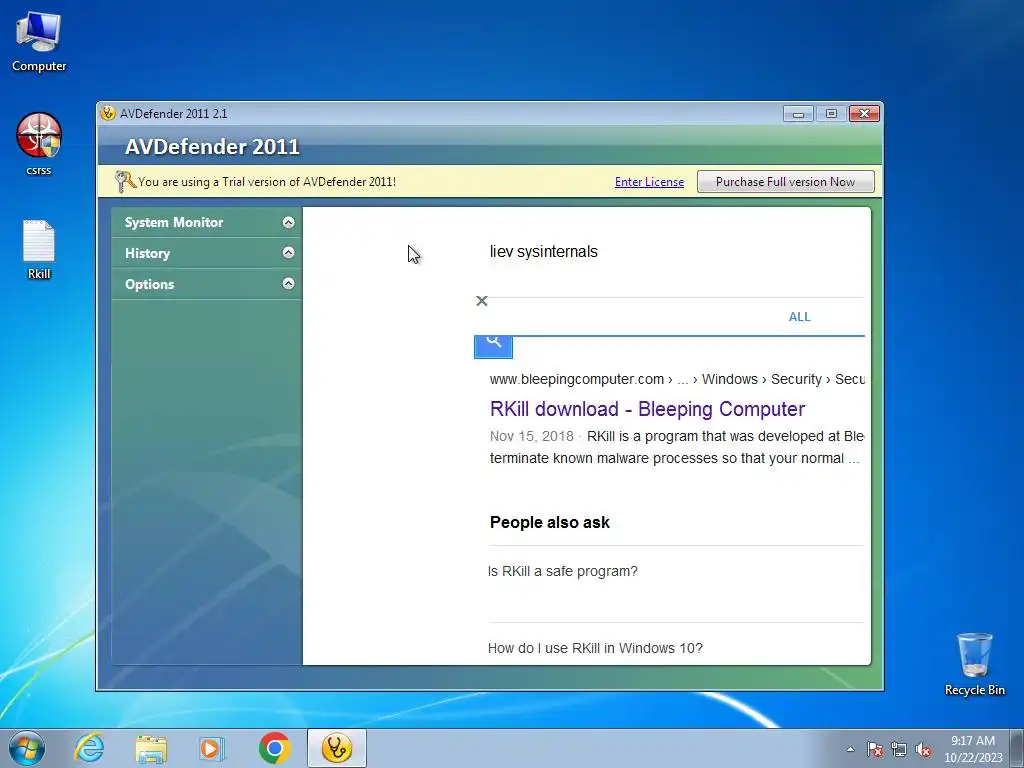Click the Enter License link

click(649, 182)
